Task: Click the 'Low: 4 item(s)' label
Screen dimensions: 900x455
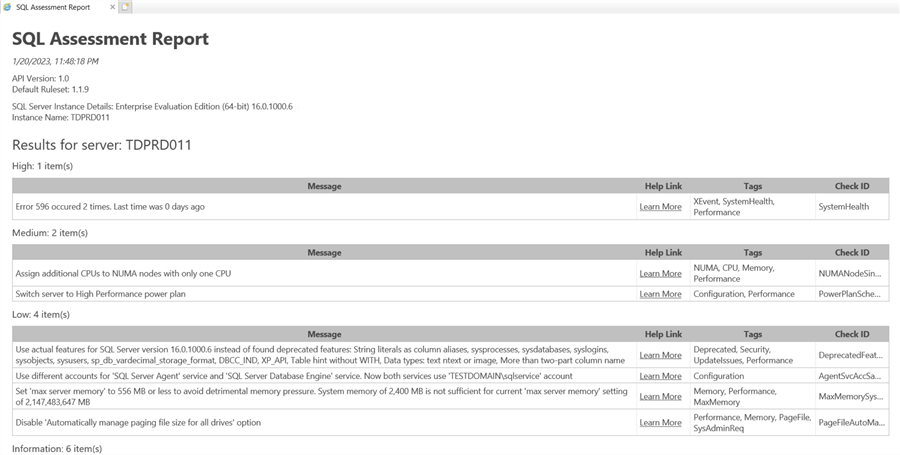Action: point(40,314)
